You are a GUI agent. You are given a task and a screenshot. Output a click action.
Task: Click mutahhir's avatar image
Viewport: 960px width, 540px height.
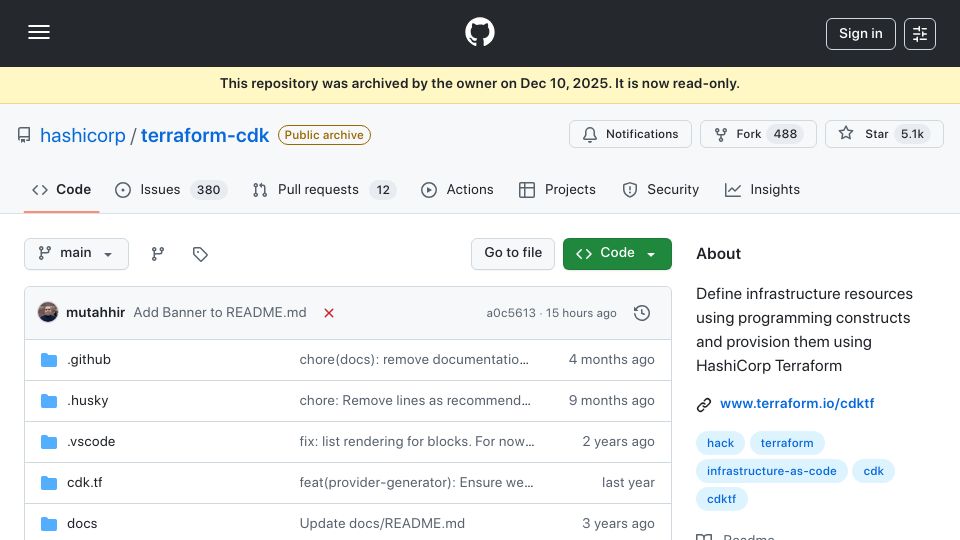tap(48, 312)
